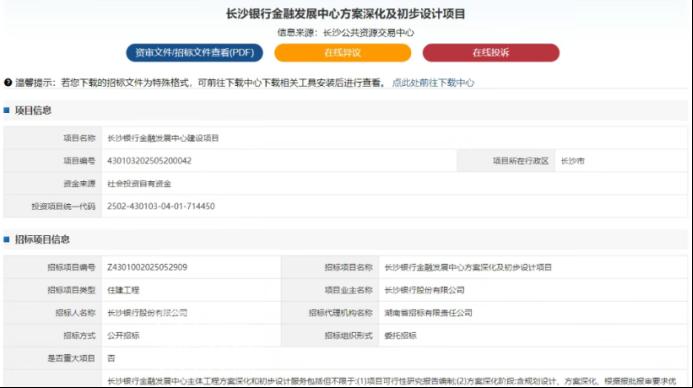This screenshot has width=693, height=388.
Task: Click the red 在线投诉 button
Action: pos(491,53)
